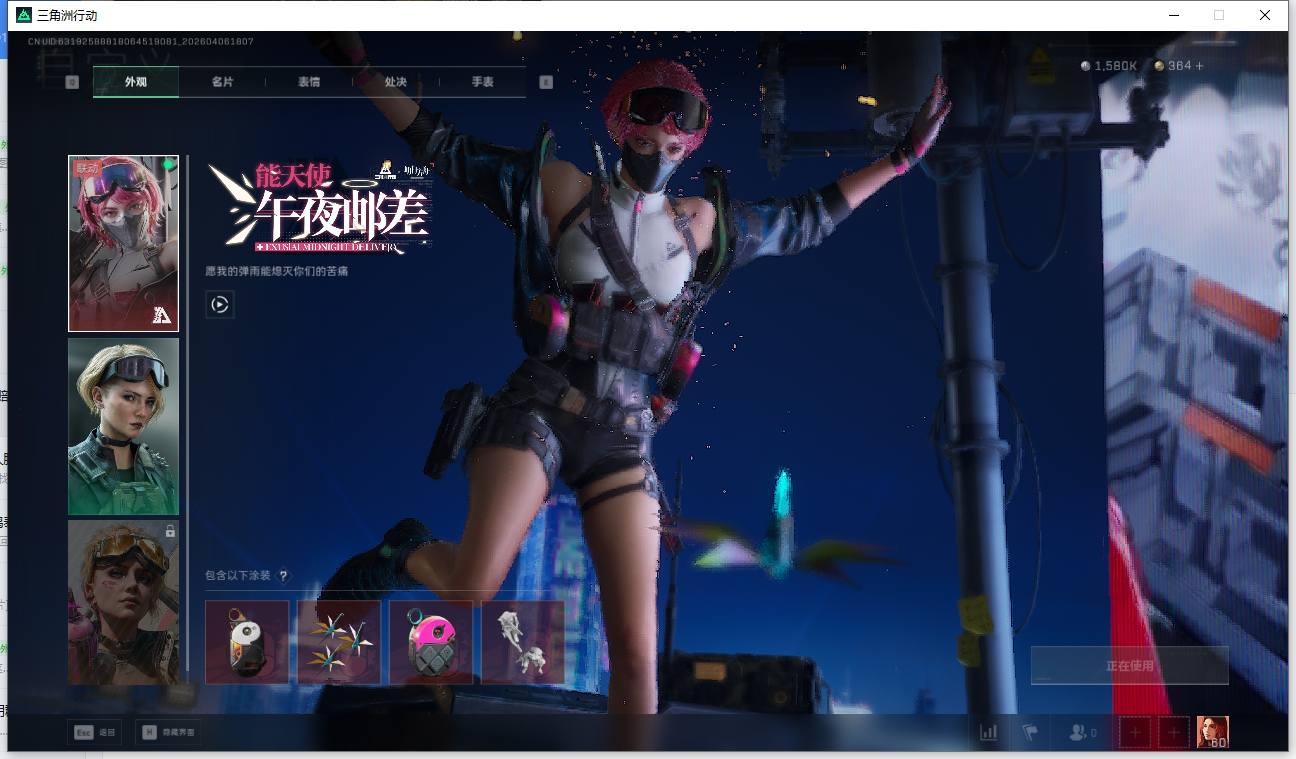
Task: Open the player avatar in bottom bar
Action: click(x=1213, y=733)
